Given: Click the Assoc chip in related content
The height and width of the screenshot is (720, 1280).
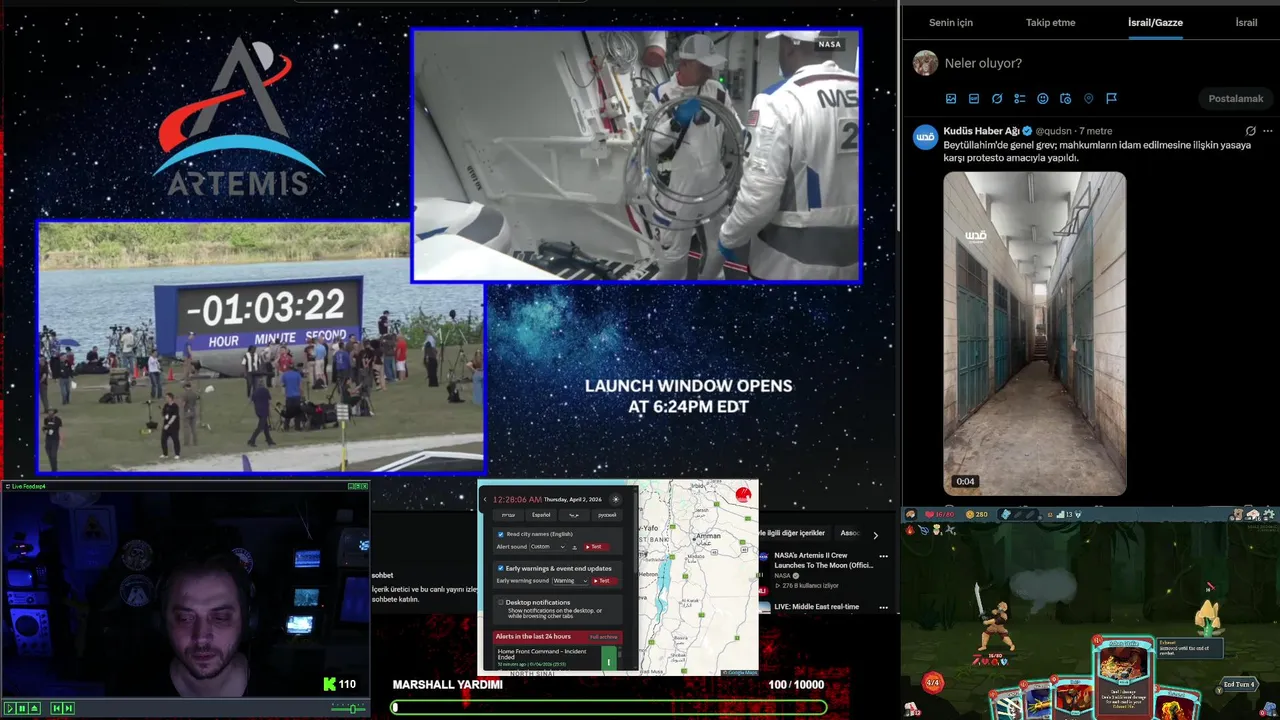Looking at the screenshot, I should click(x=850, y=533).
